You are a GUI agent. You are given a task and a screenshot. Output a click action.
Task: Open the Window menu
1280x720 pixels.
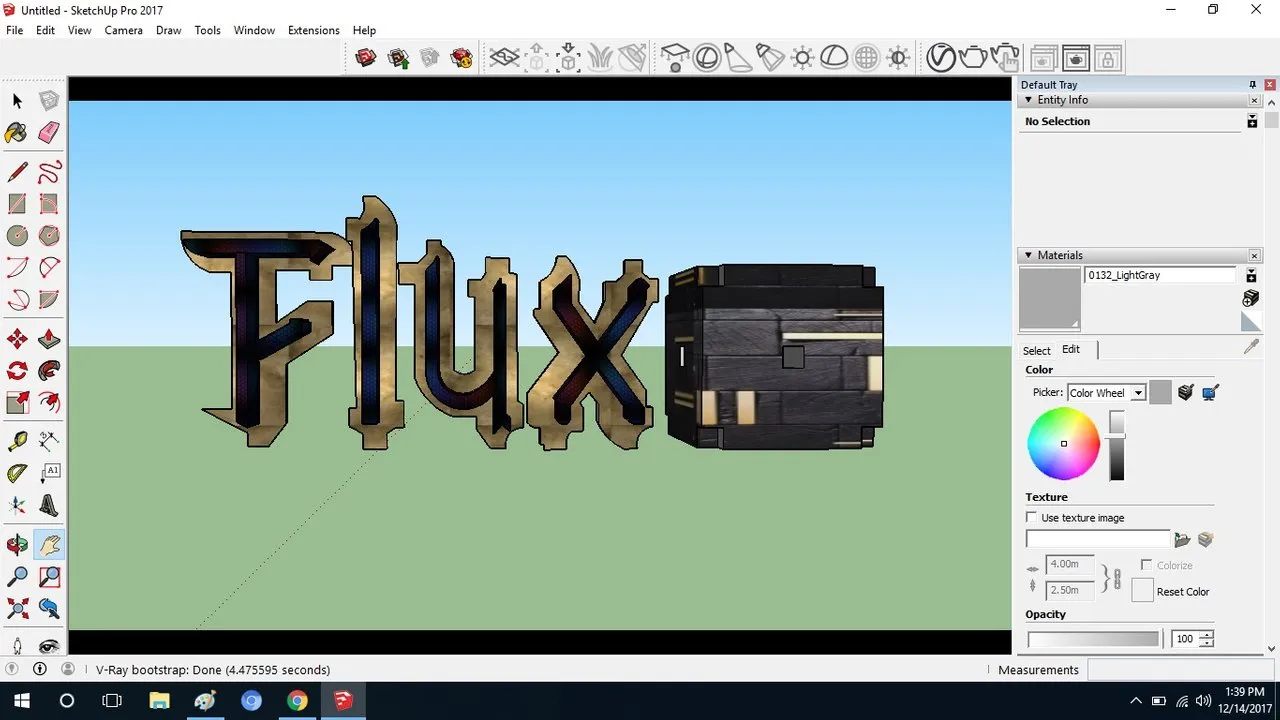pos(254,30)
